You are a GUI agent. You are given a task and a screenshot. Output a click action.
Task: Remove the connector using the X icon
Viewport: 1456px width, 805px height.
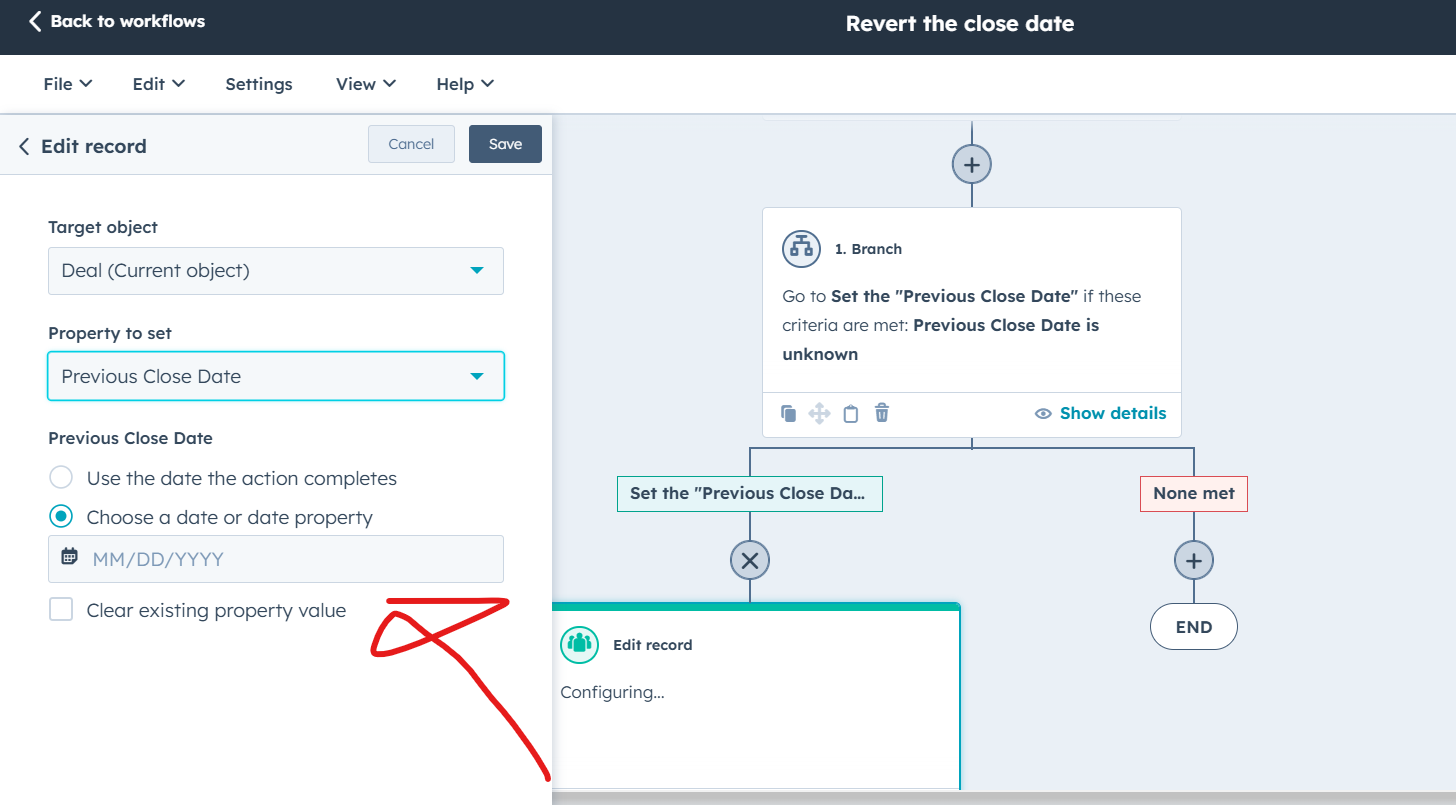tap(749, 560)
